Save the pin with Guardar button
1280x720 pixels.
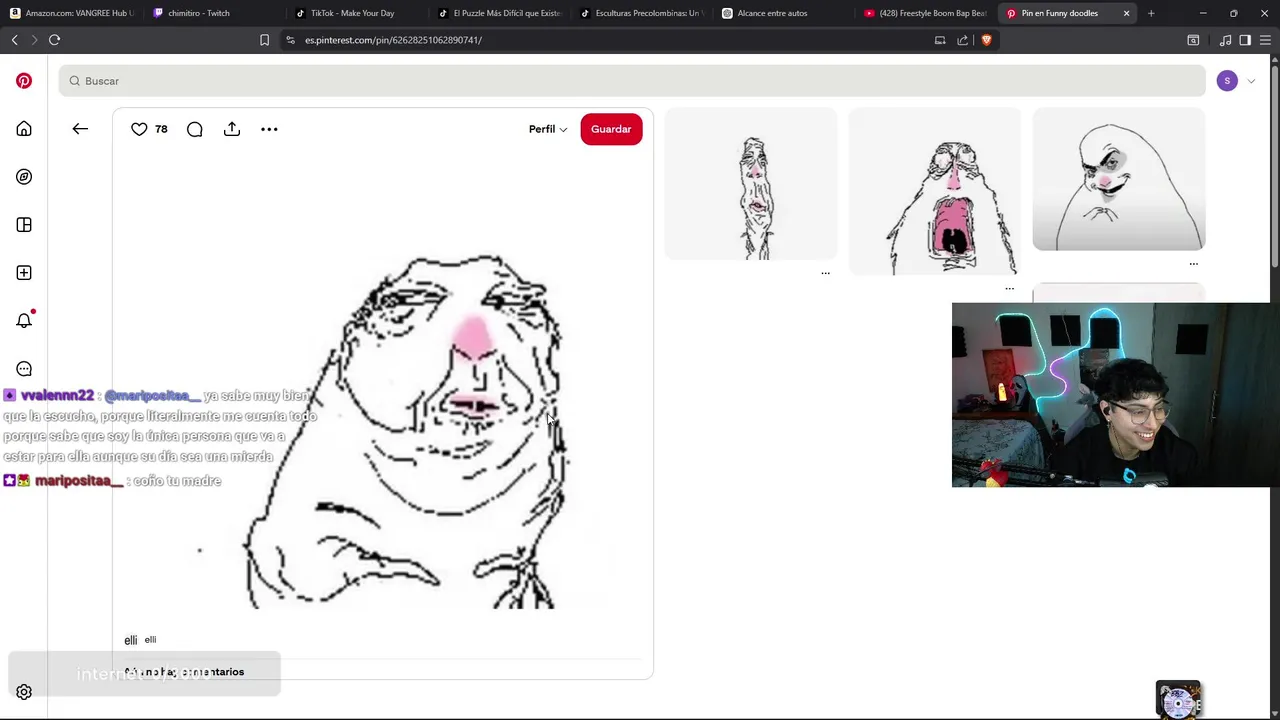tap(611, 129)
